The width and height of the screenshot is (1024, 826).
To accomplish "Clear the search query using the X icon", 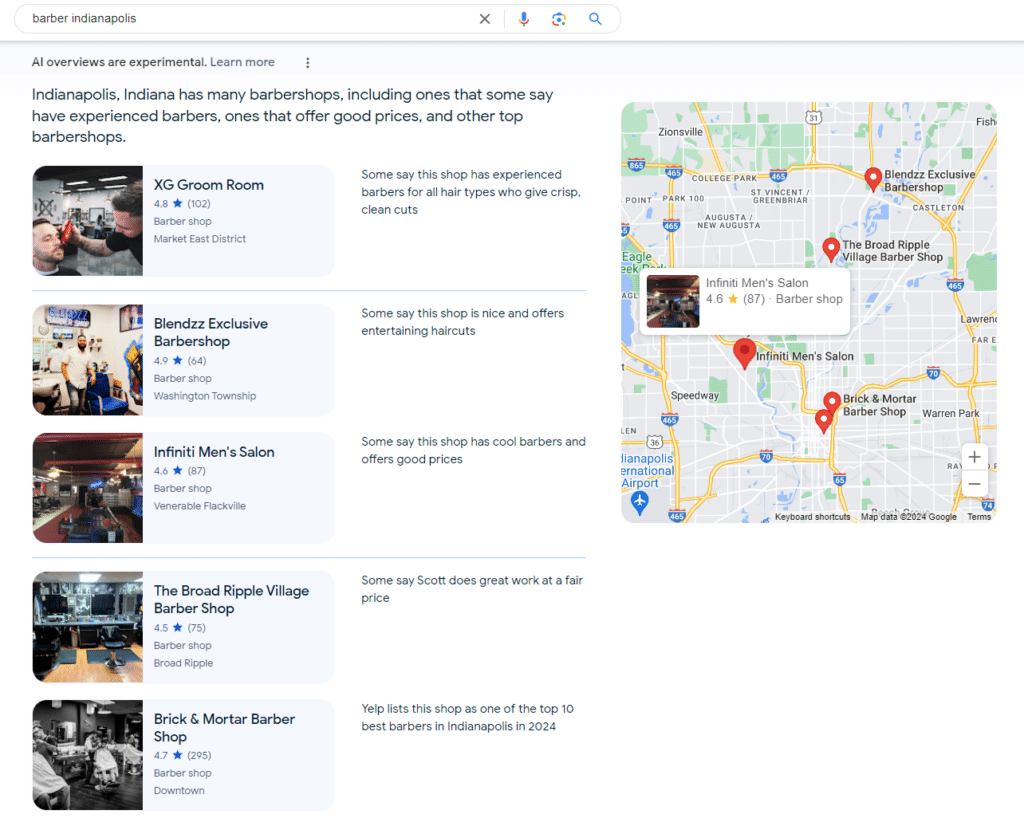I will click(x=485, y=18).
